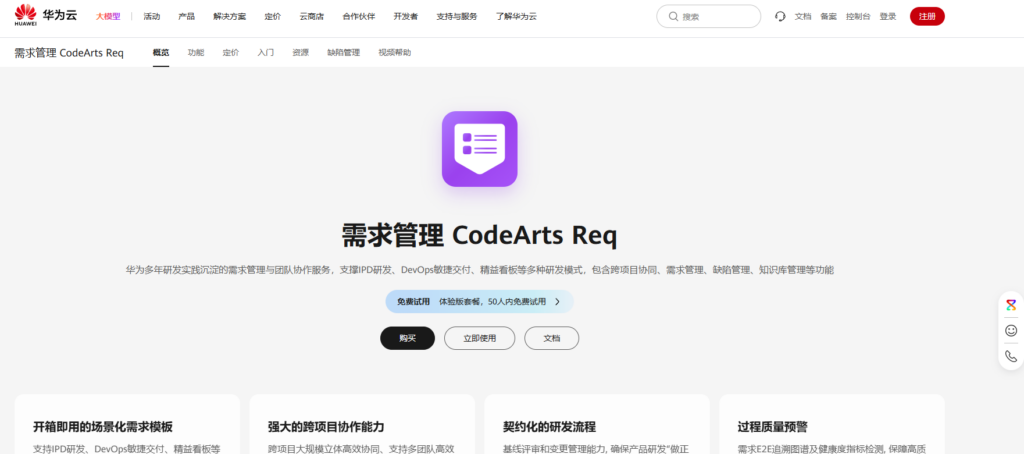The width and height of the screenshot is (1024, 454).
Task: Click the search magnifier icon
Action: click(x=673, y=16)
